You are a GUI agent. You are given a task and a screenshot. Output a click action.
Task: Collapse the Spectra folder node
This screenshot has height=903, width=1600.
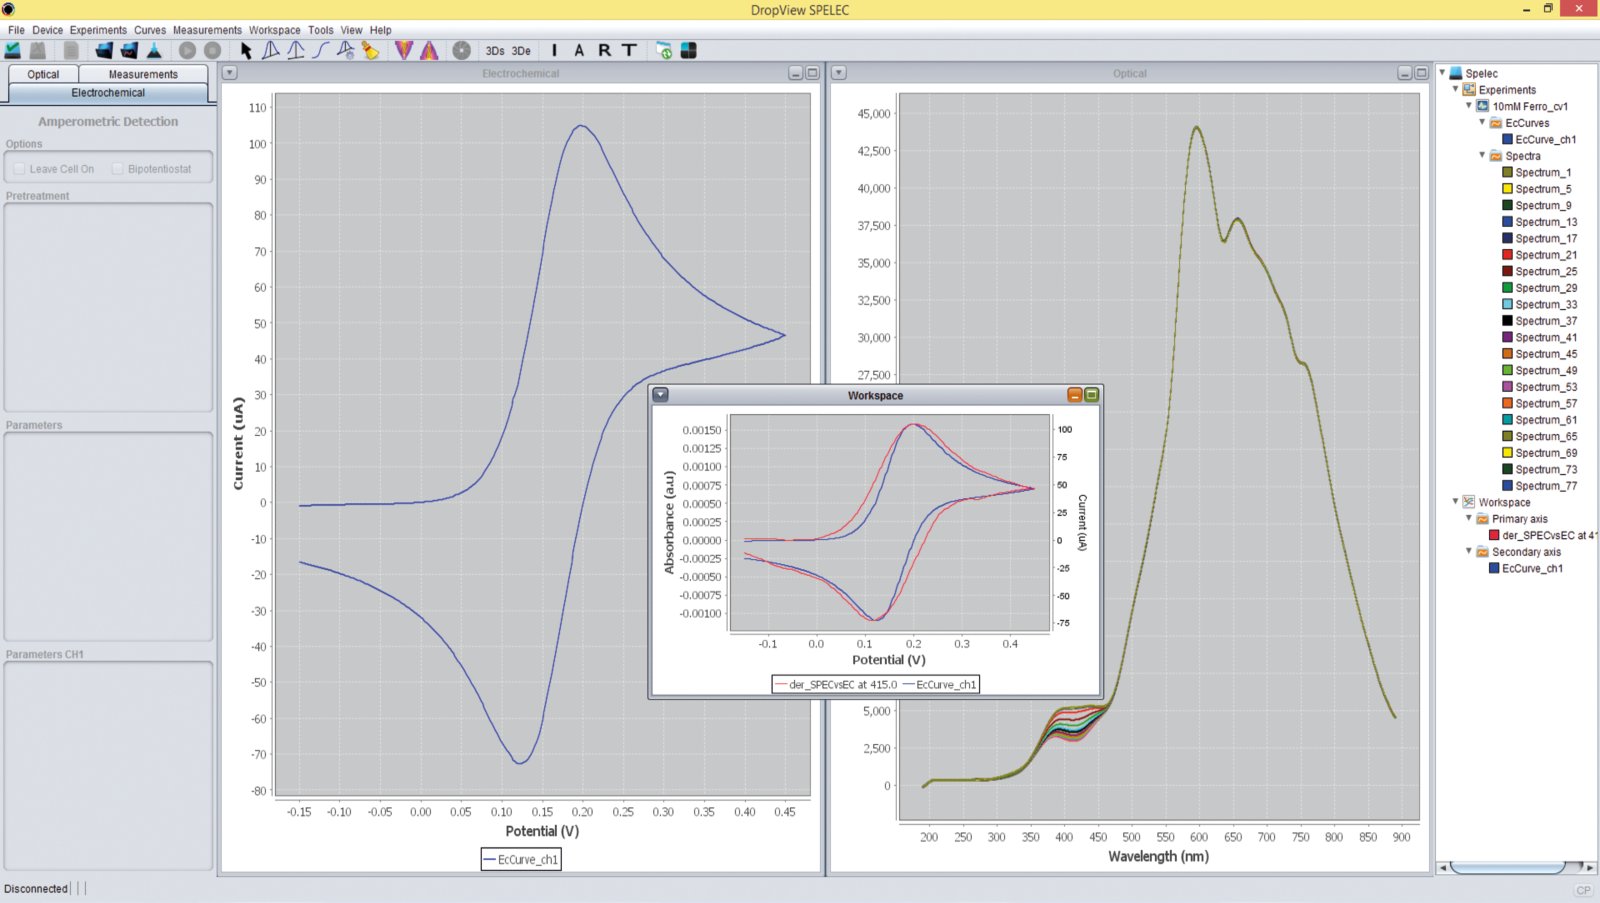pos(1482,155)
